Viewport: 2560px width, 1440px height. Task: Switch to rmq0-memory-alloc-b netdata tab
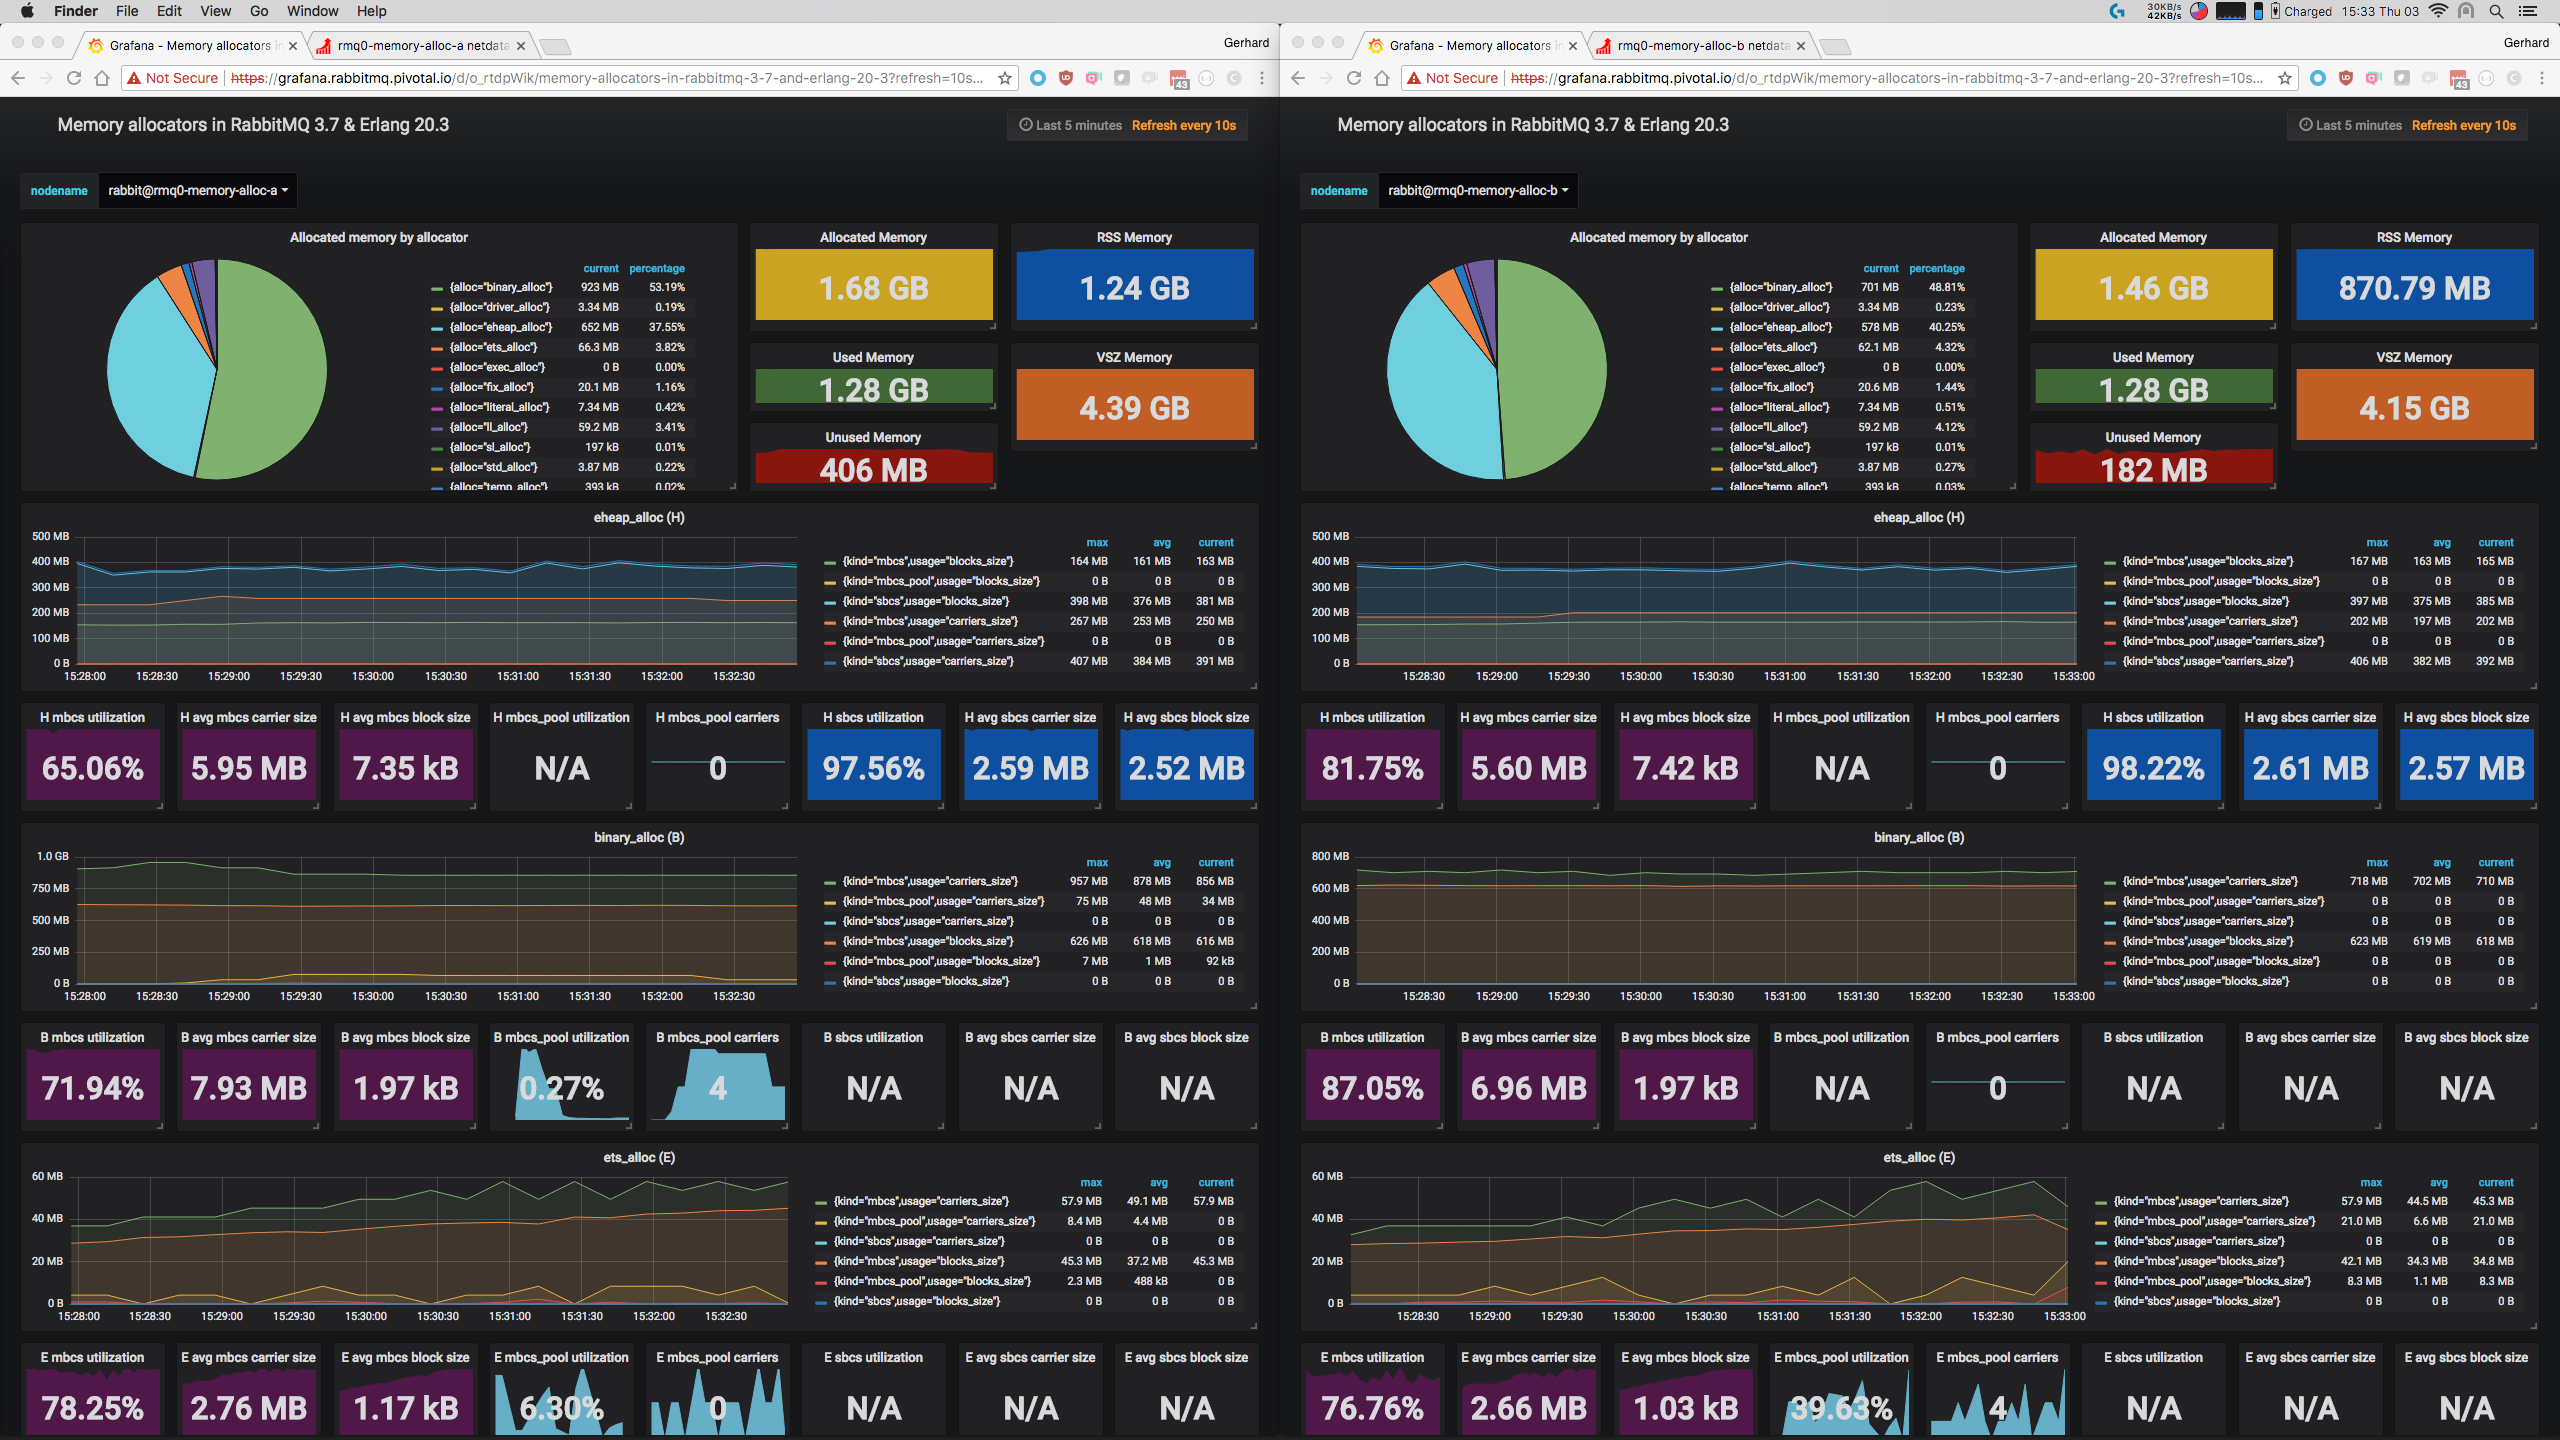pos(1700,45)
